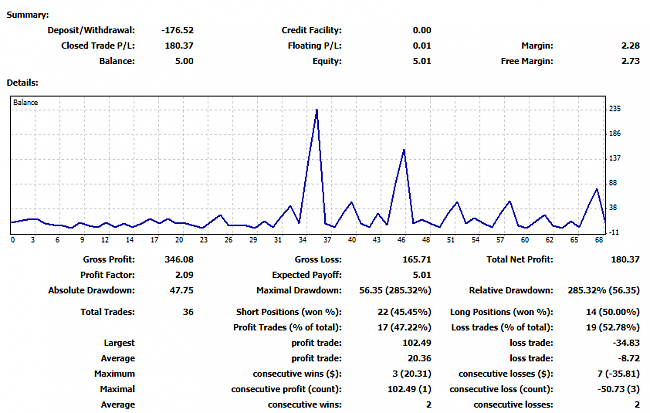650x413 pixels.
Task: Click the Credit Facility value 0.00
Action: pyautogui.click(x=422, y=30)
